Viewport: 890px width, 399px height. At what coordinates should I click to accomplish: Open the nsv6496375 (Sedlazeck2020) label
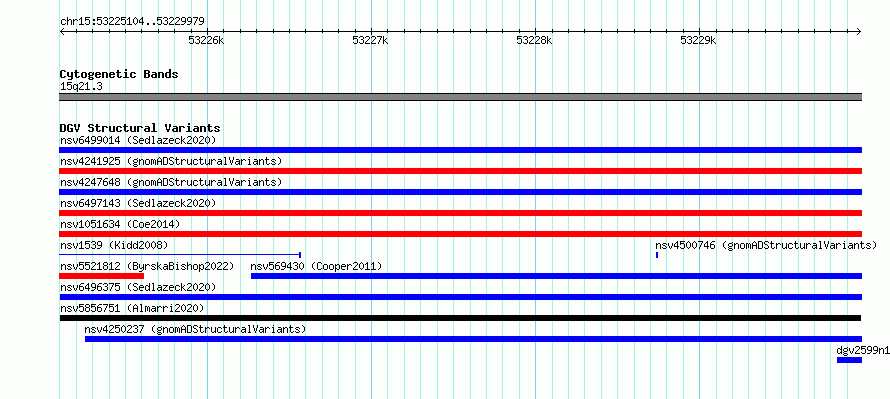[138, 287]
